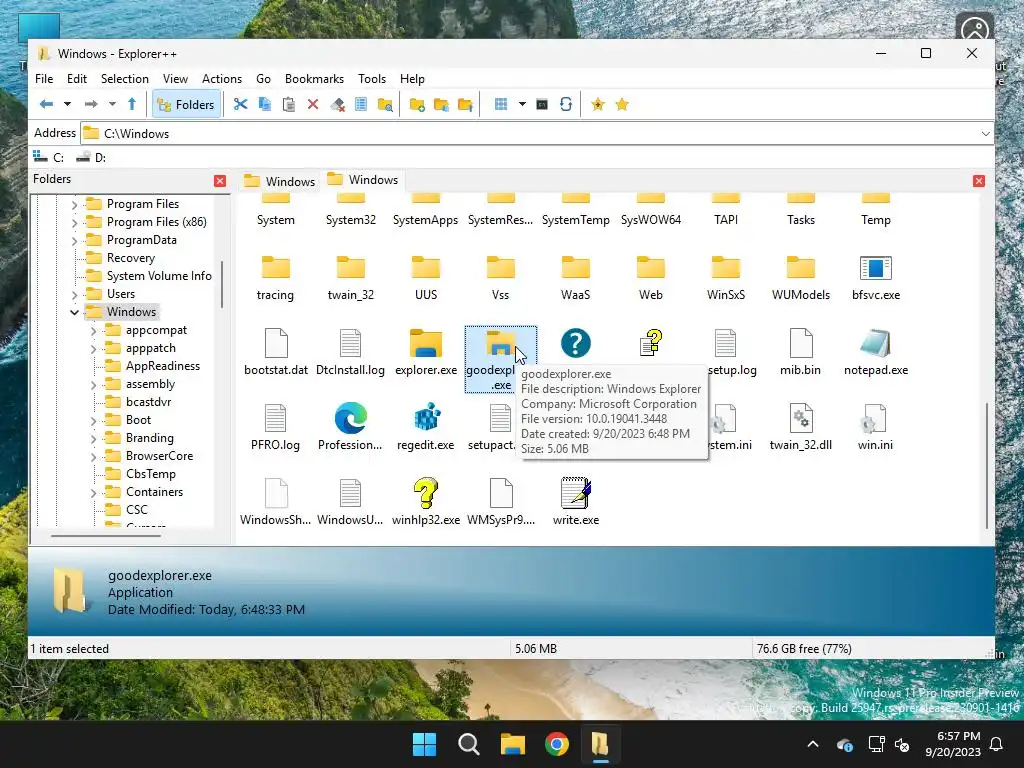This screenshot has width=1024, height=768.
Task: Click the permanent delete eraser icon
Action: [x=337, y=104]
